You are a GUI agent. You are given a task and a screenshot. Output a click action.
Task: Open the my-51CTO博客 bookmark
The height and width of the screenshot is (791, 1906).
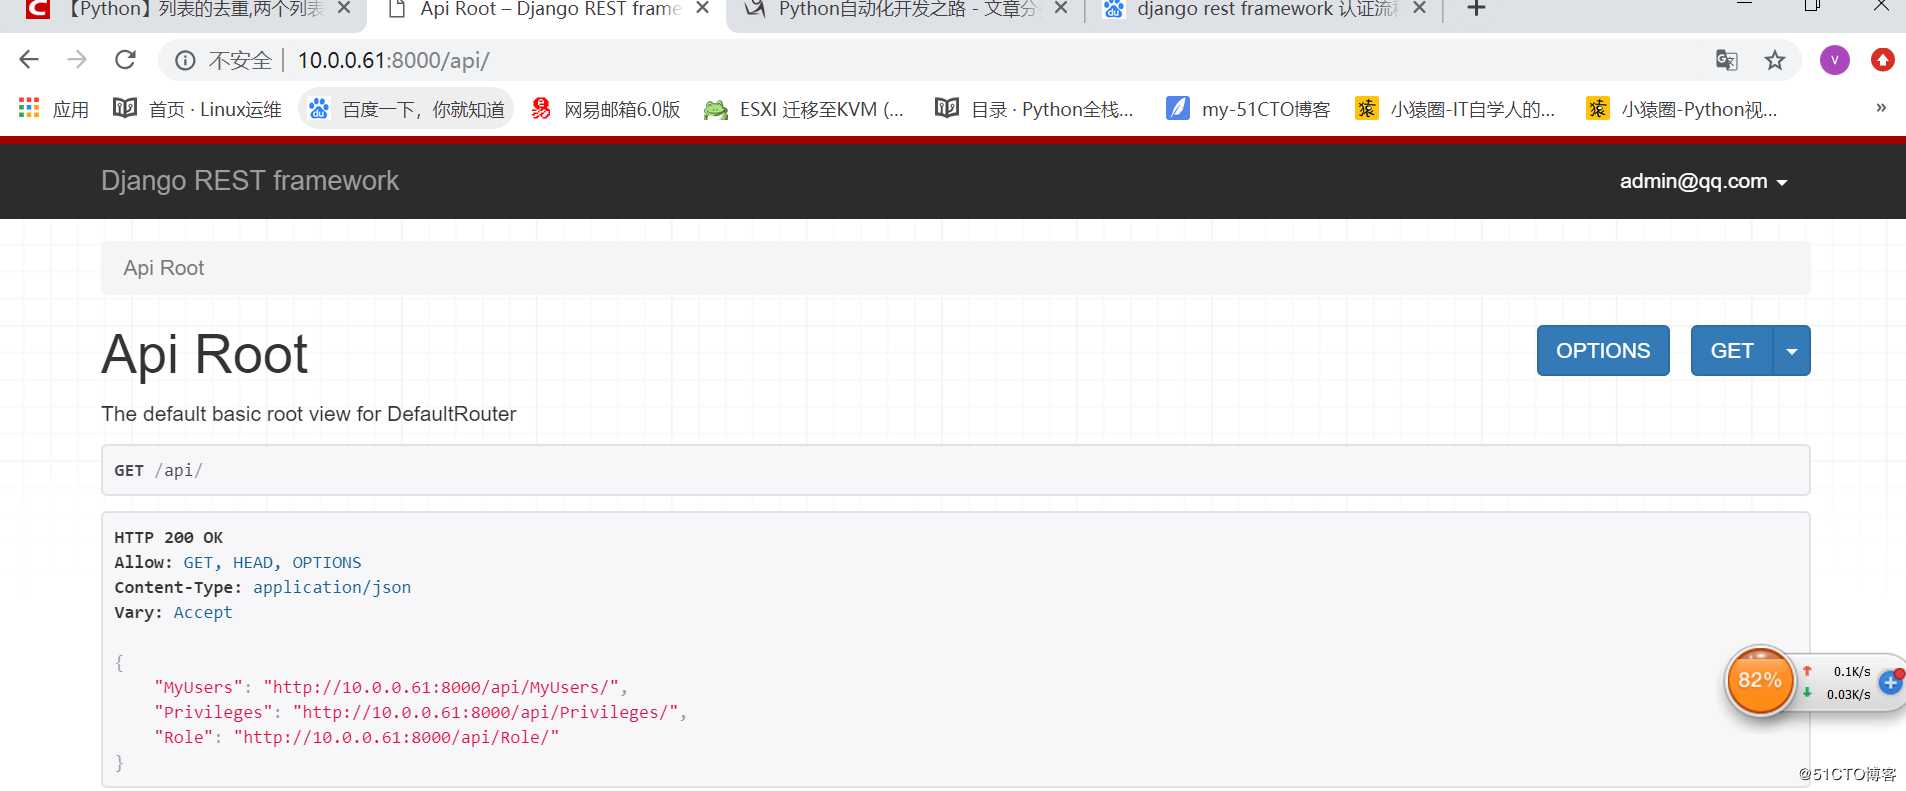(x=1248, y=109)
